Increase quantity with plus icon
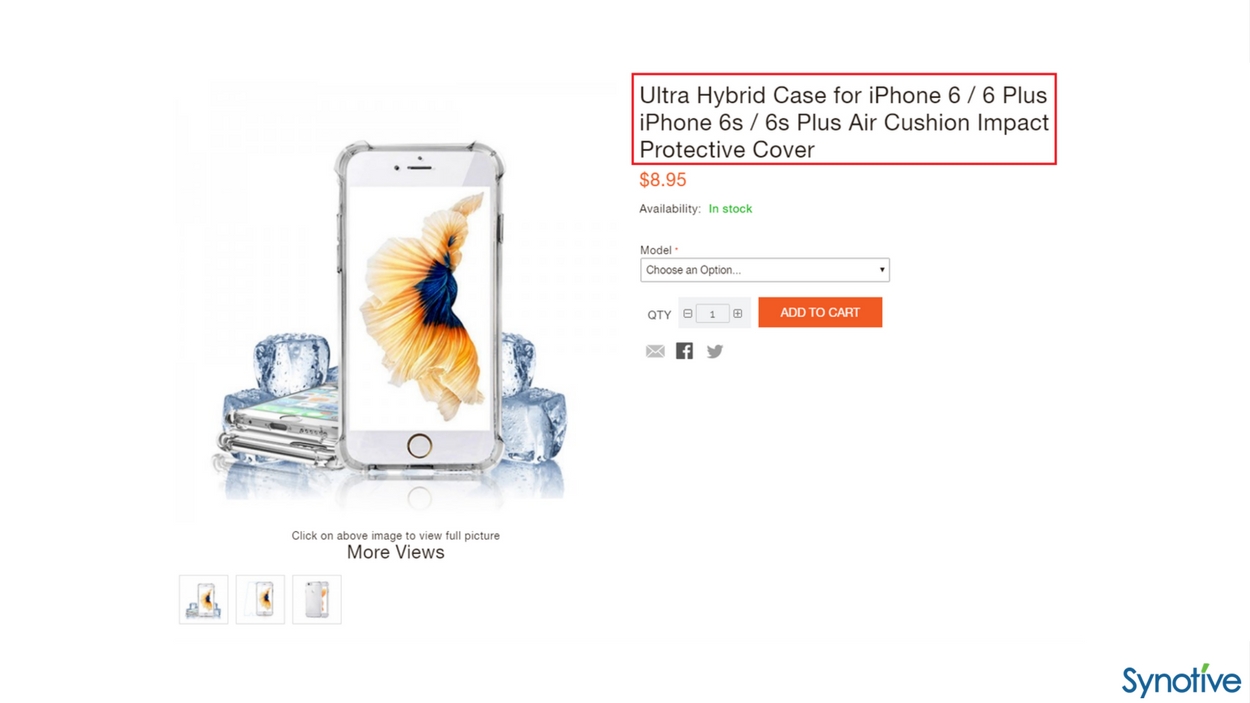Screen dimensions: 1250x703 (x=738, y=314)
